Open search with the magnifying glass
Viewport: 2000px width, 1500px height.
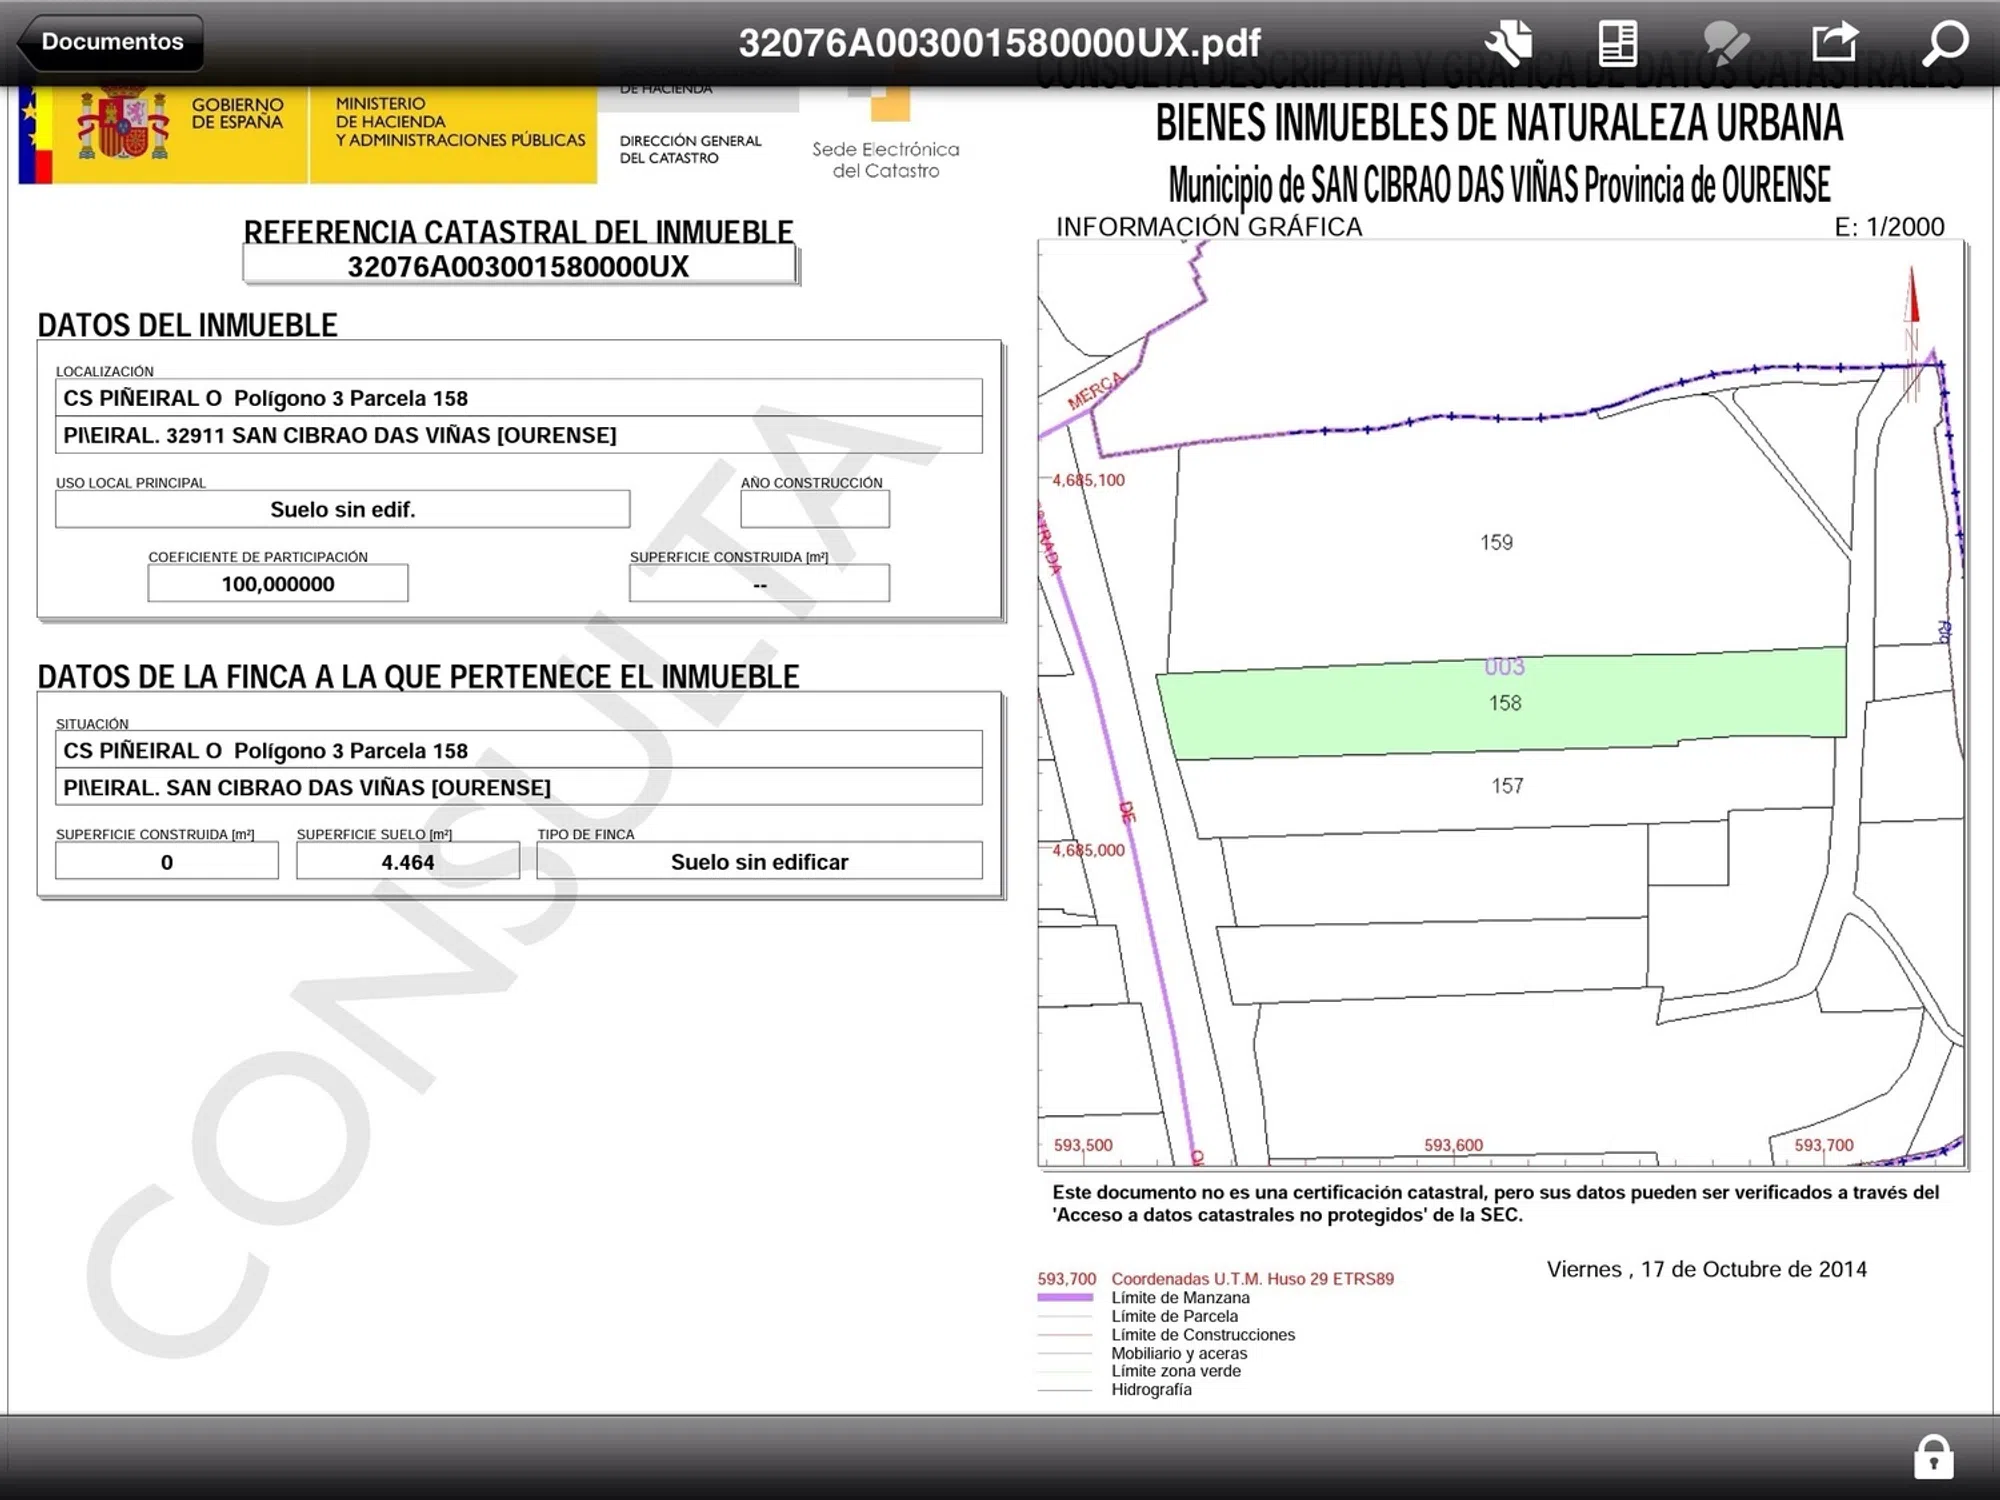pos(1945,43)
